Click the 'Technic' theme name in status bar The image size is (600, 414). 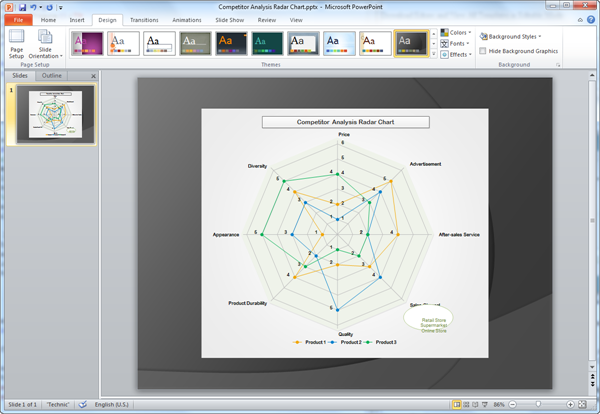(58, 404)
